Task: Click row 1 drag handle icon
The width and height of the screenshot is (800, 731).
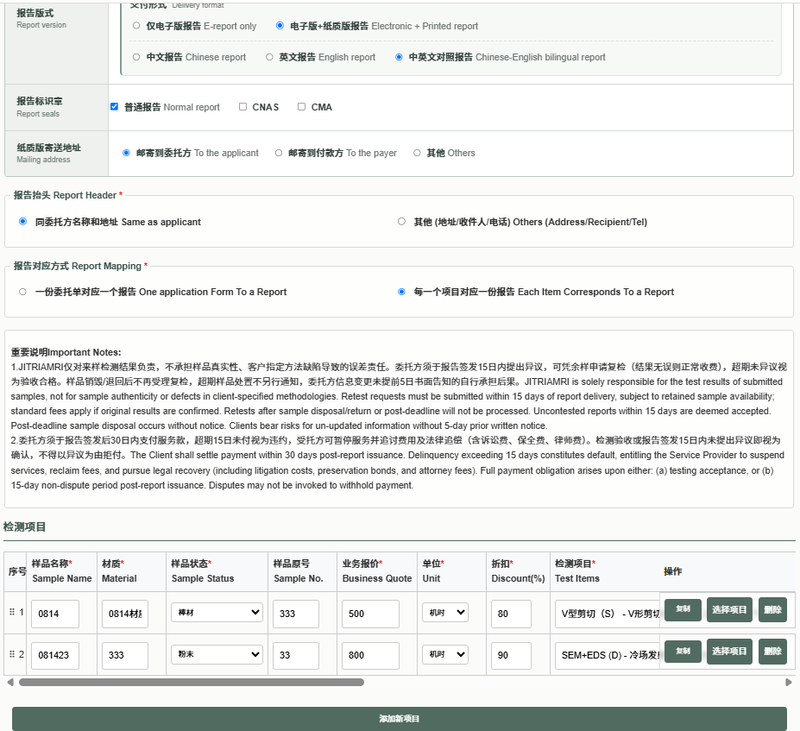Action: pos(12,612)
